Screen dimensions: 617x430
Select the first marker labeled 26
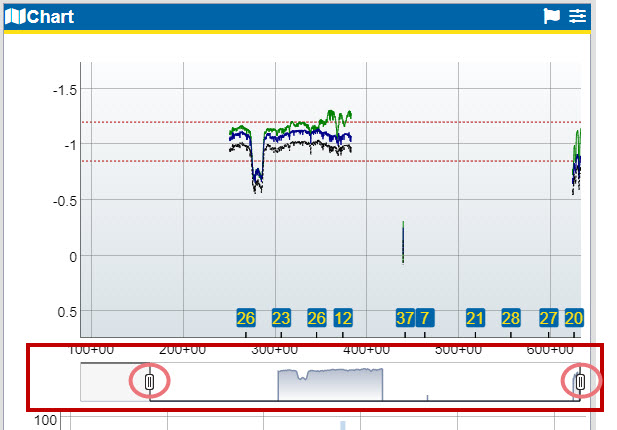pyautogui.click(x=246, y=318)
